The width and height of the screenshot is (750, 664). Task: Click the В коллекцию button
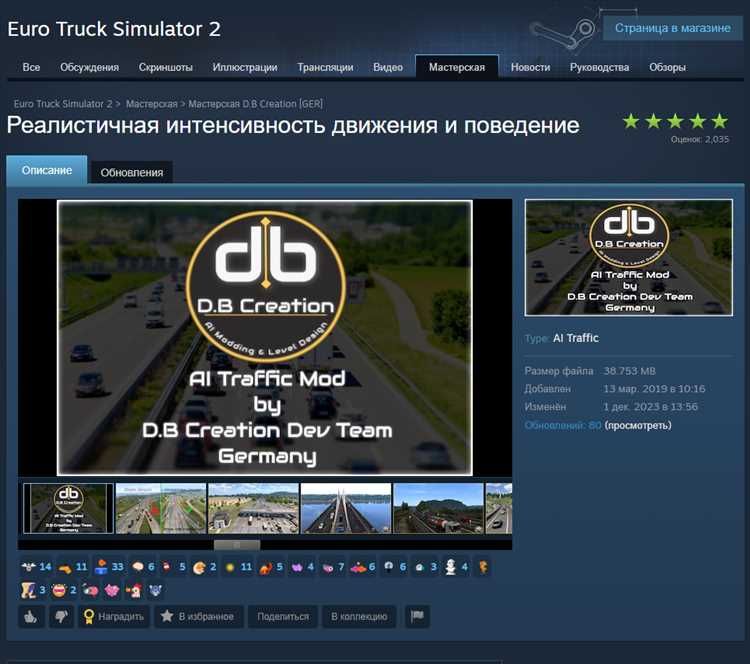click(x=359, y=616)
